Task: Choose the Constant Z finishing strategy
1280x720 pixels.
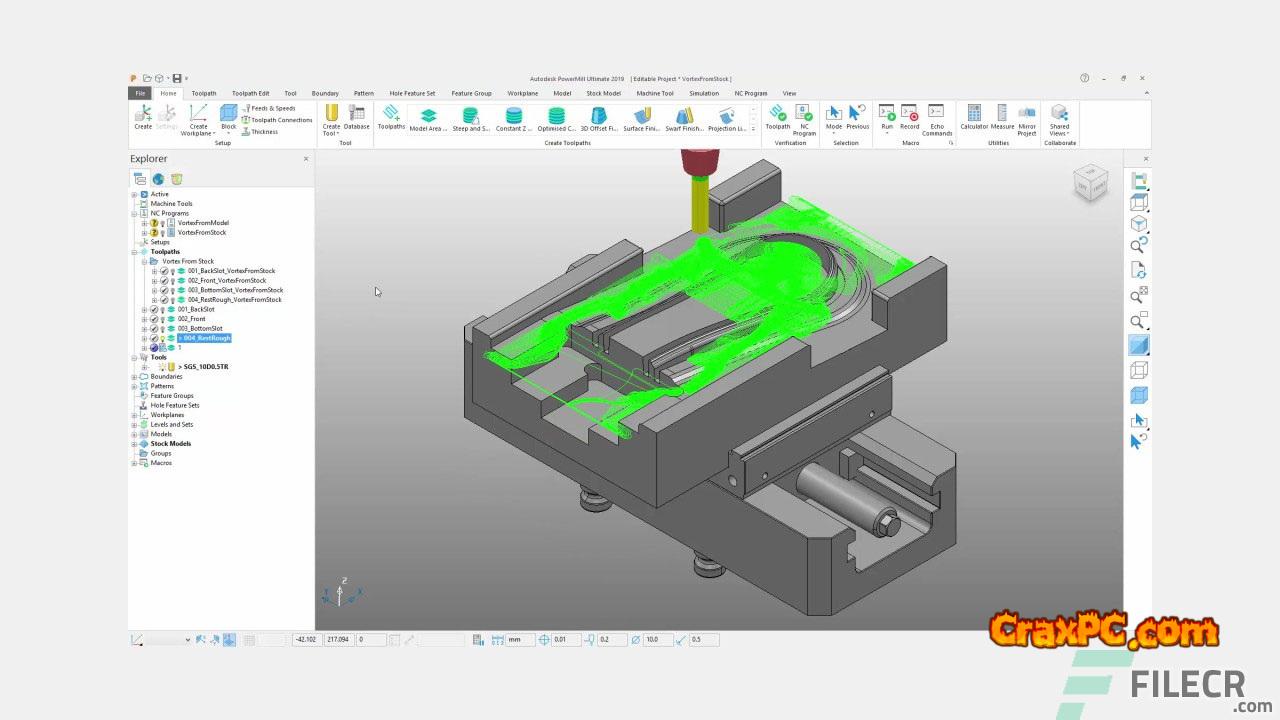Action: click(513, 118)
